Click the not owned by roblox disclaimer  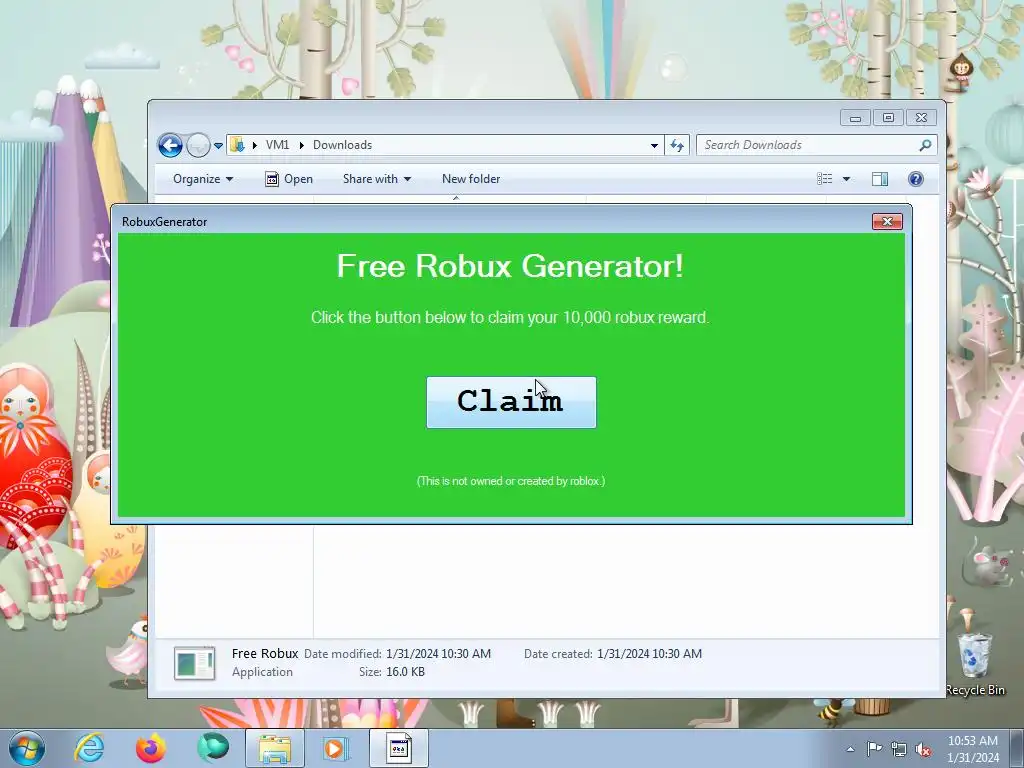tap(511, 481)
